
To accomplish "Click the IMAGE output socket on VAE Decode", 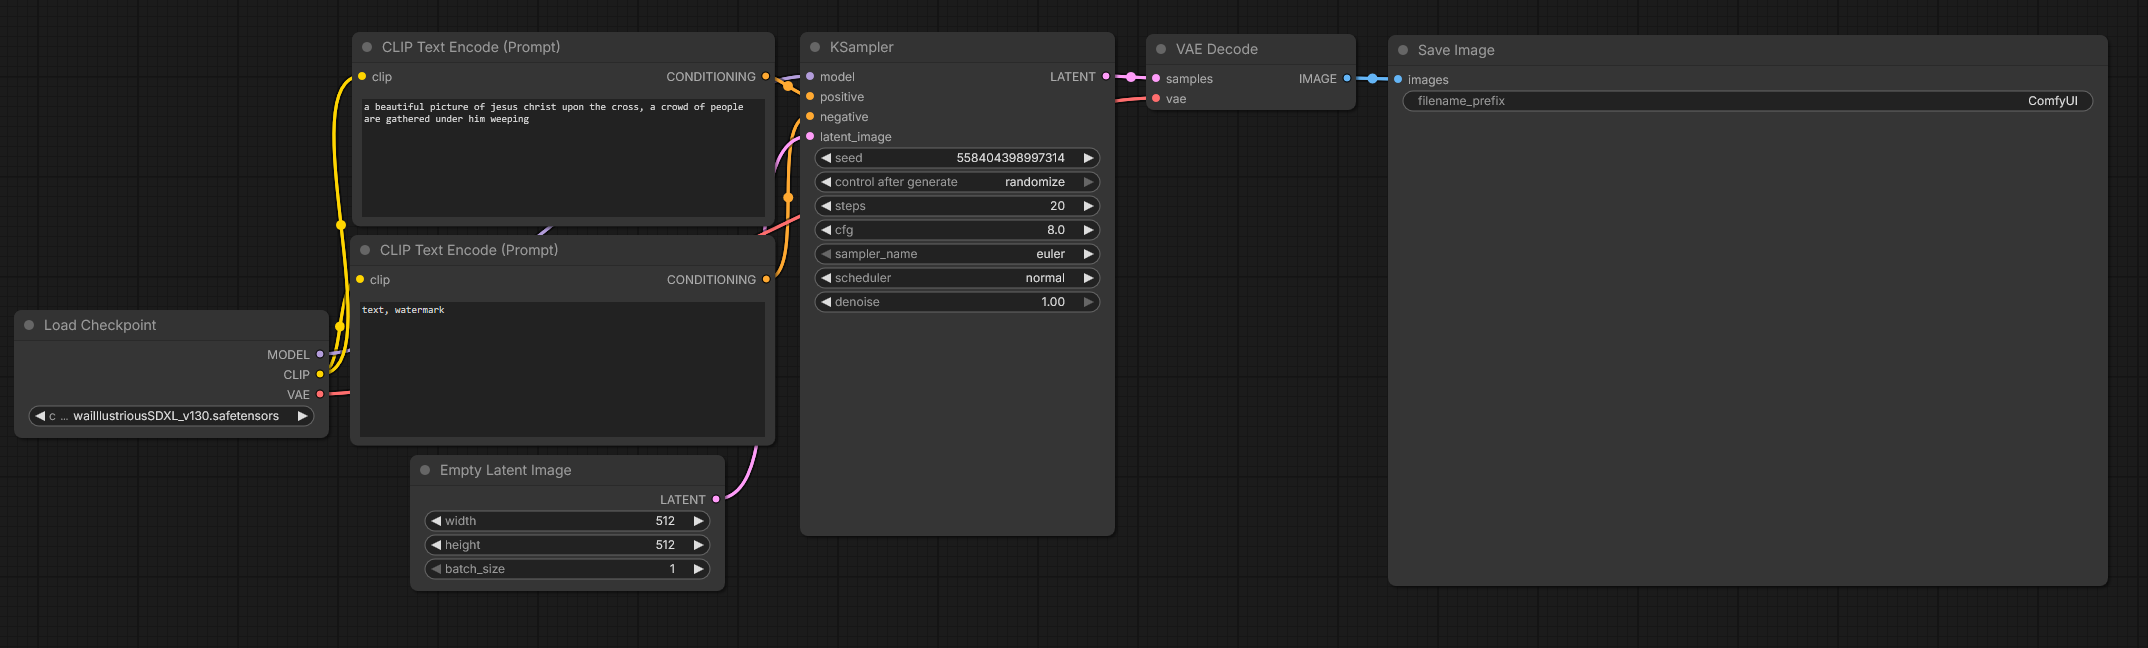I will (1347, 78).
